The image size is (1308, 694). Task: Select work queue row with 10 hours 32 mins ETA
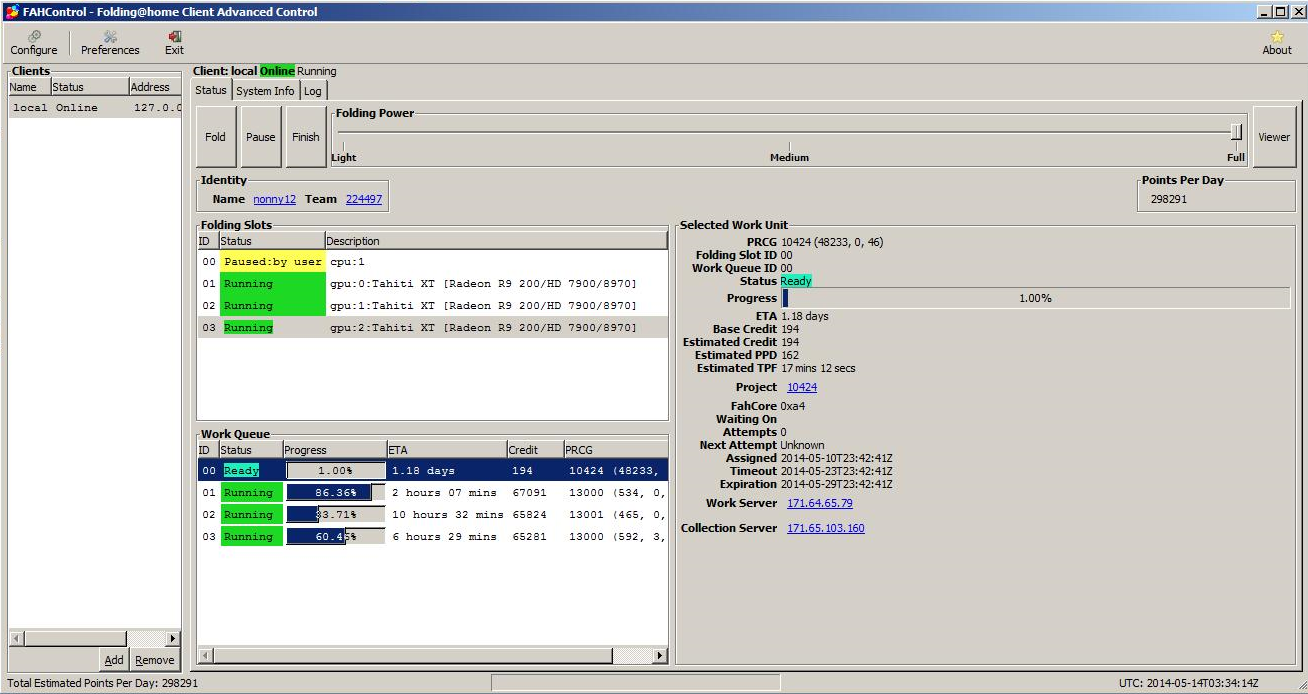click(432, 514)
